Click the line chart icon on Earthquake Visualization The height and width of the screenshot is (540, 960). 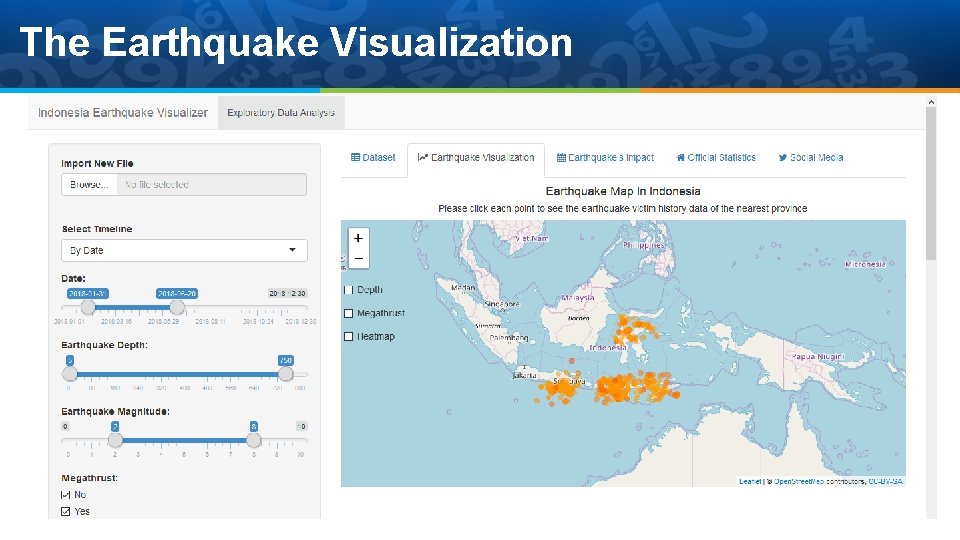(422, 157)
